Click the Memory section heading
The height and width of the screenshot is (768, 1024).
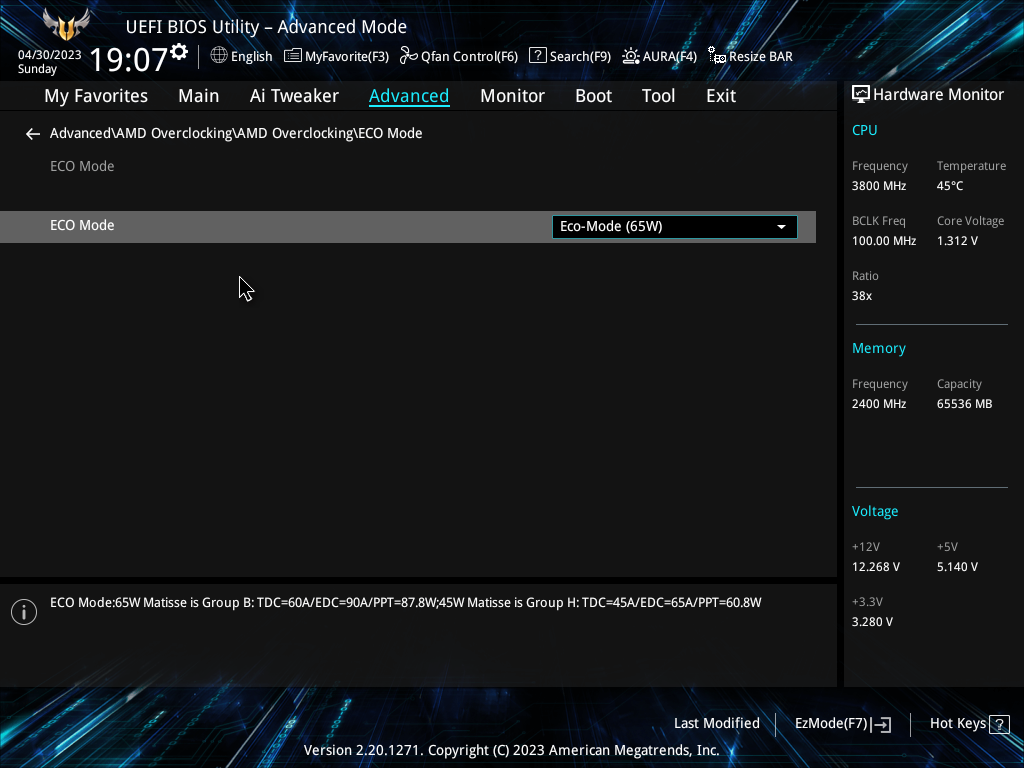(878, 349)
